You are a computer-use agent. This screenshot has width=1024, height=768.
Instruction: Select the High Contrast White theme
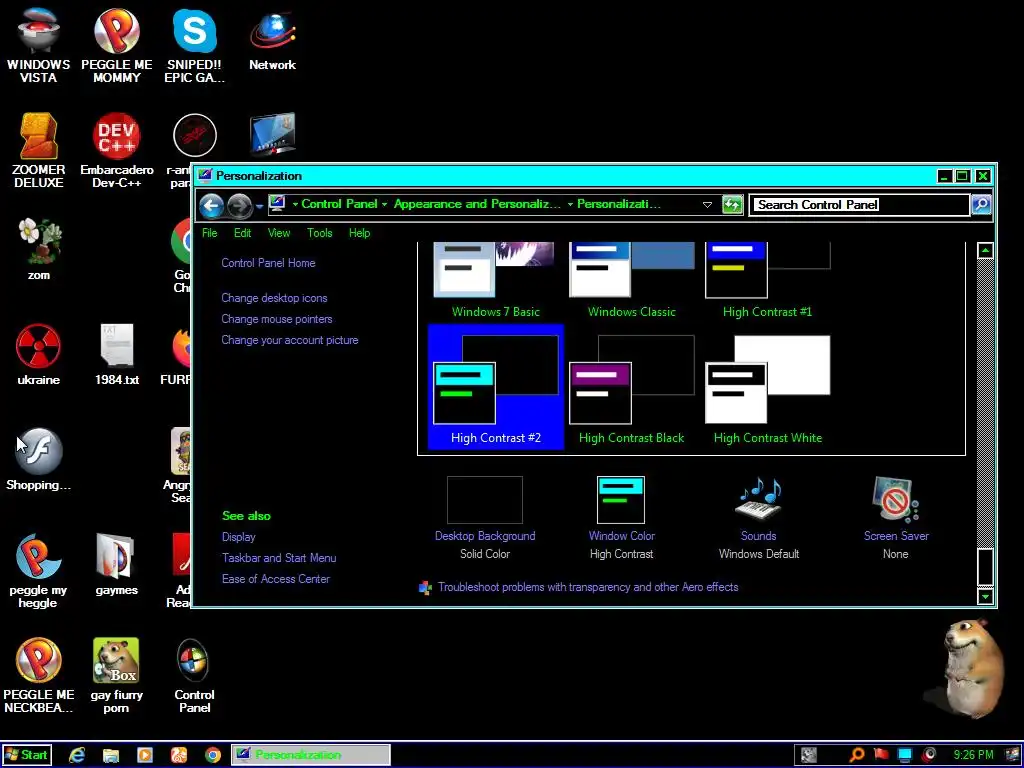click(x=767, y=387)
